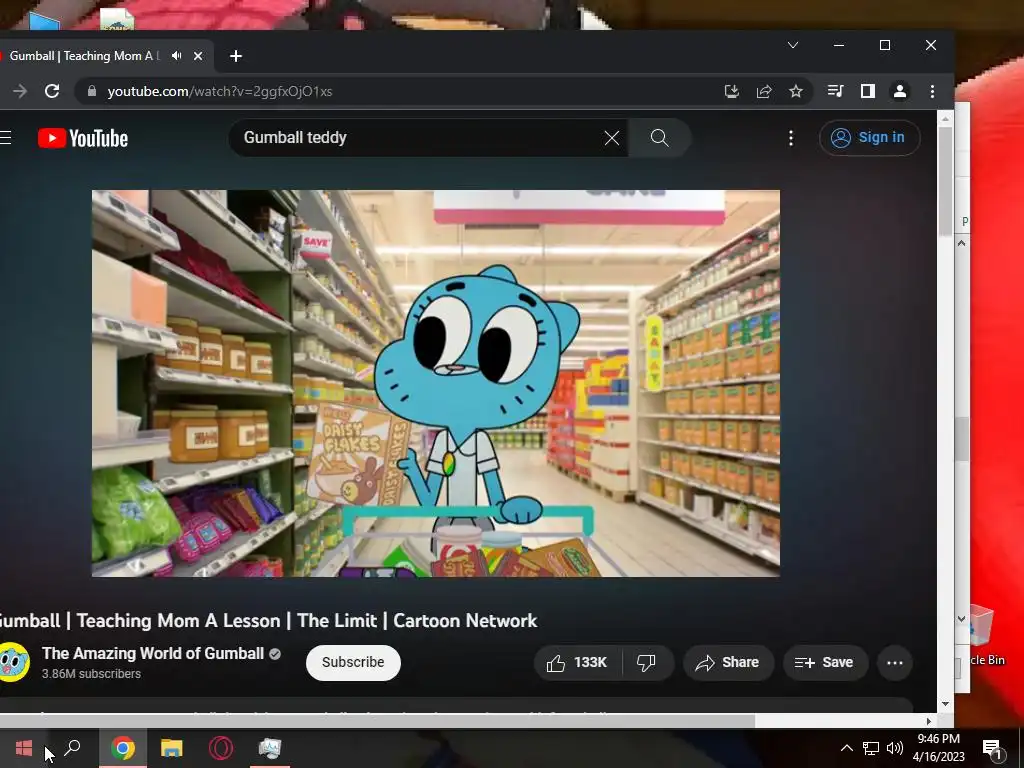
Task: Click the video title text
Action: click(x=268, y=620)
